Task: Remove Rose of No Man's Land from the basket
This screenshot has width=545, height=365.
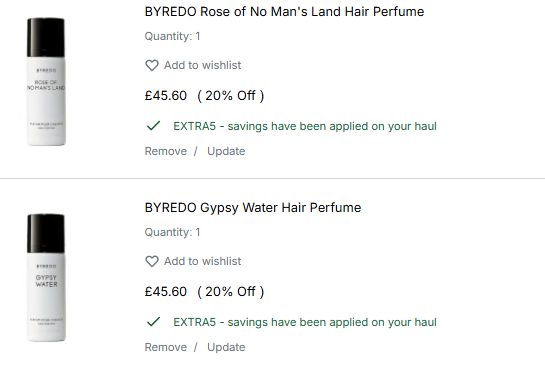Action: pos(166,151)
